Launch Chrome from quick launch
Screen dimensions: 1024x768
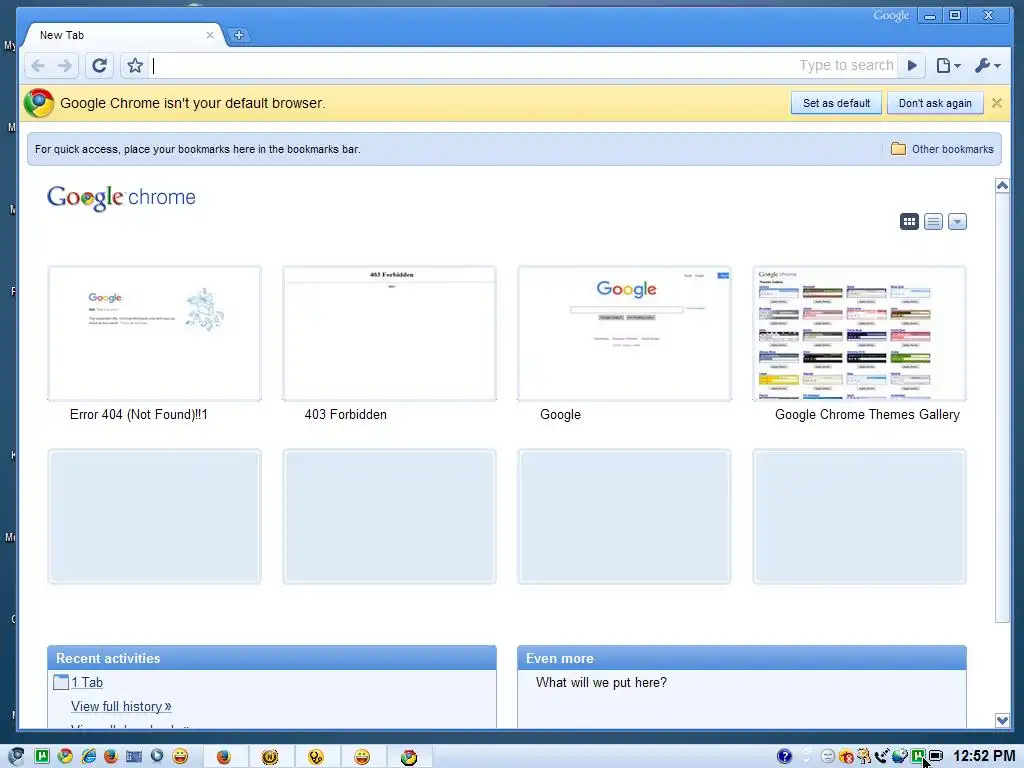[65, 756]
